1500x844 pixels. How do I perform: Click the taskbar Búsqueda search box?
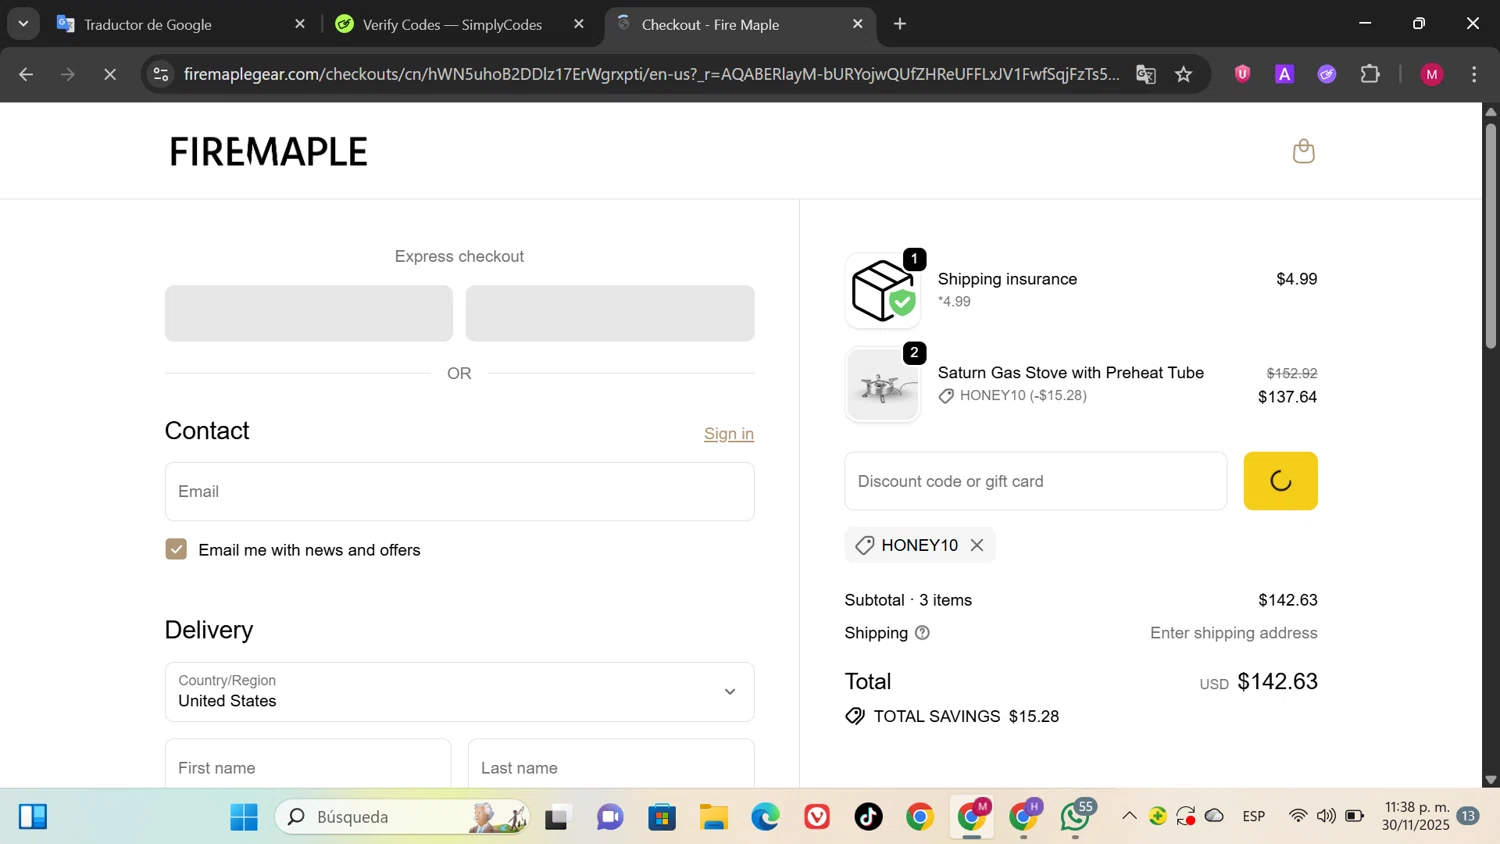click(x=402, y=817)
